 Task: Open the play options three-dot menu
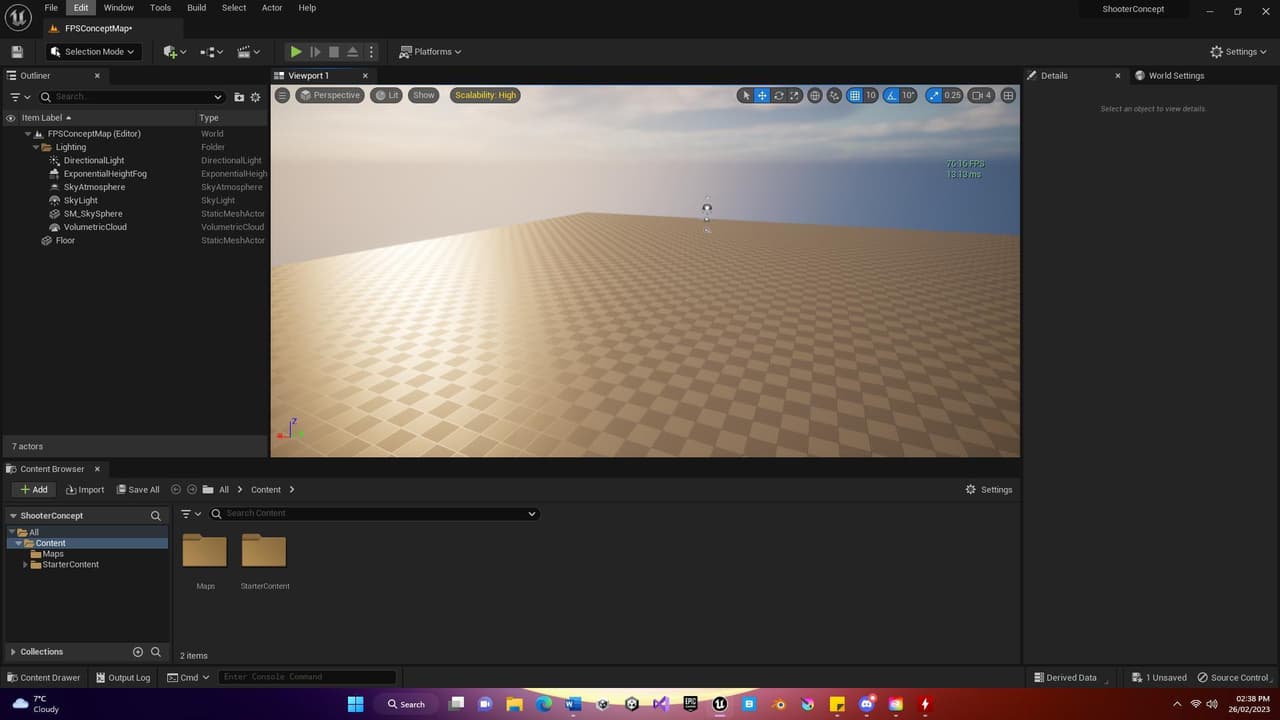pyautogui.click(x=371, y=52)
